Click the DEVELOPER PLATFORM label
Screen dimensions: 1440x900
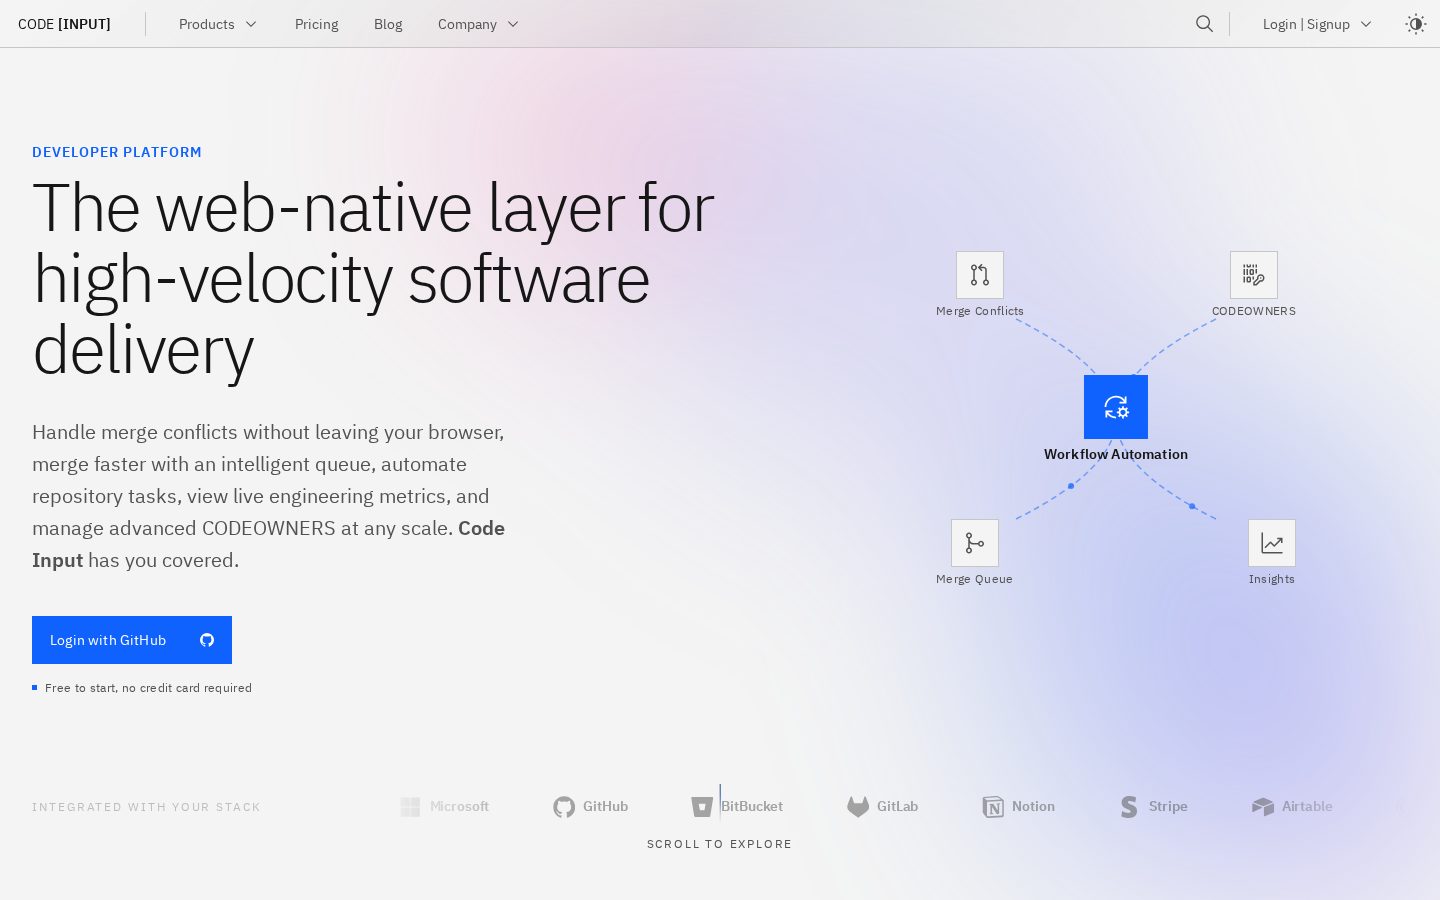[117, 152]
